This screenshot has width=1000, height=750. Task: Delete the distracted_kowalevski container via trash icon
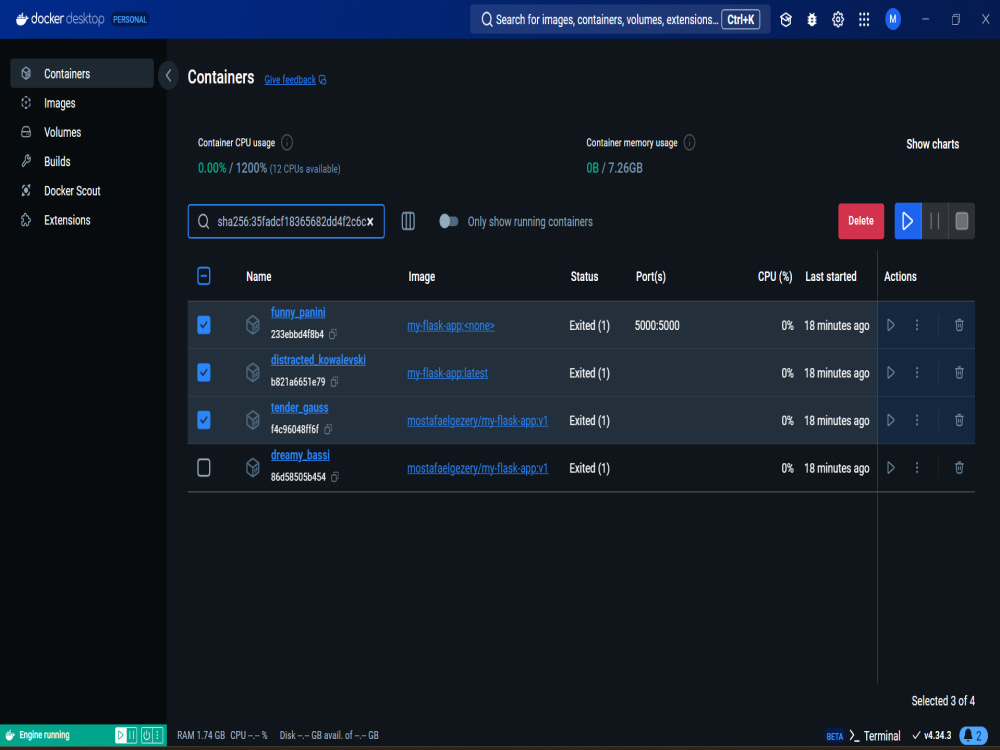coord(959,372)
